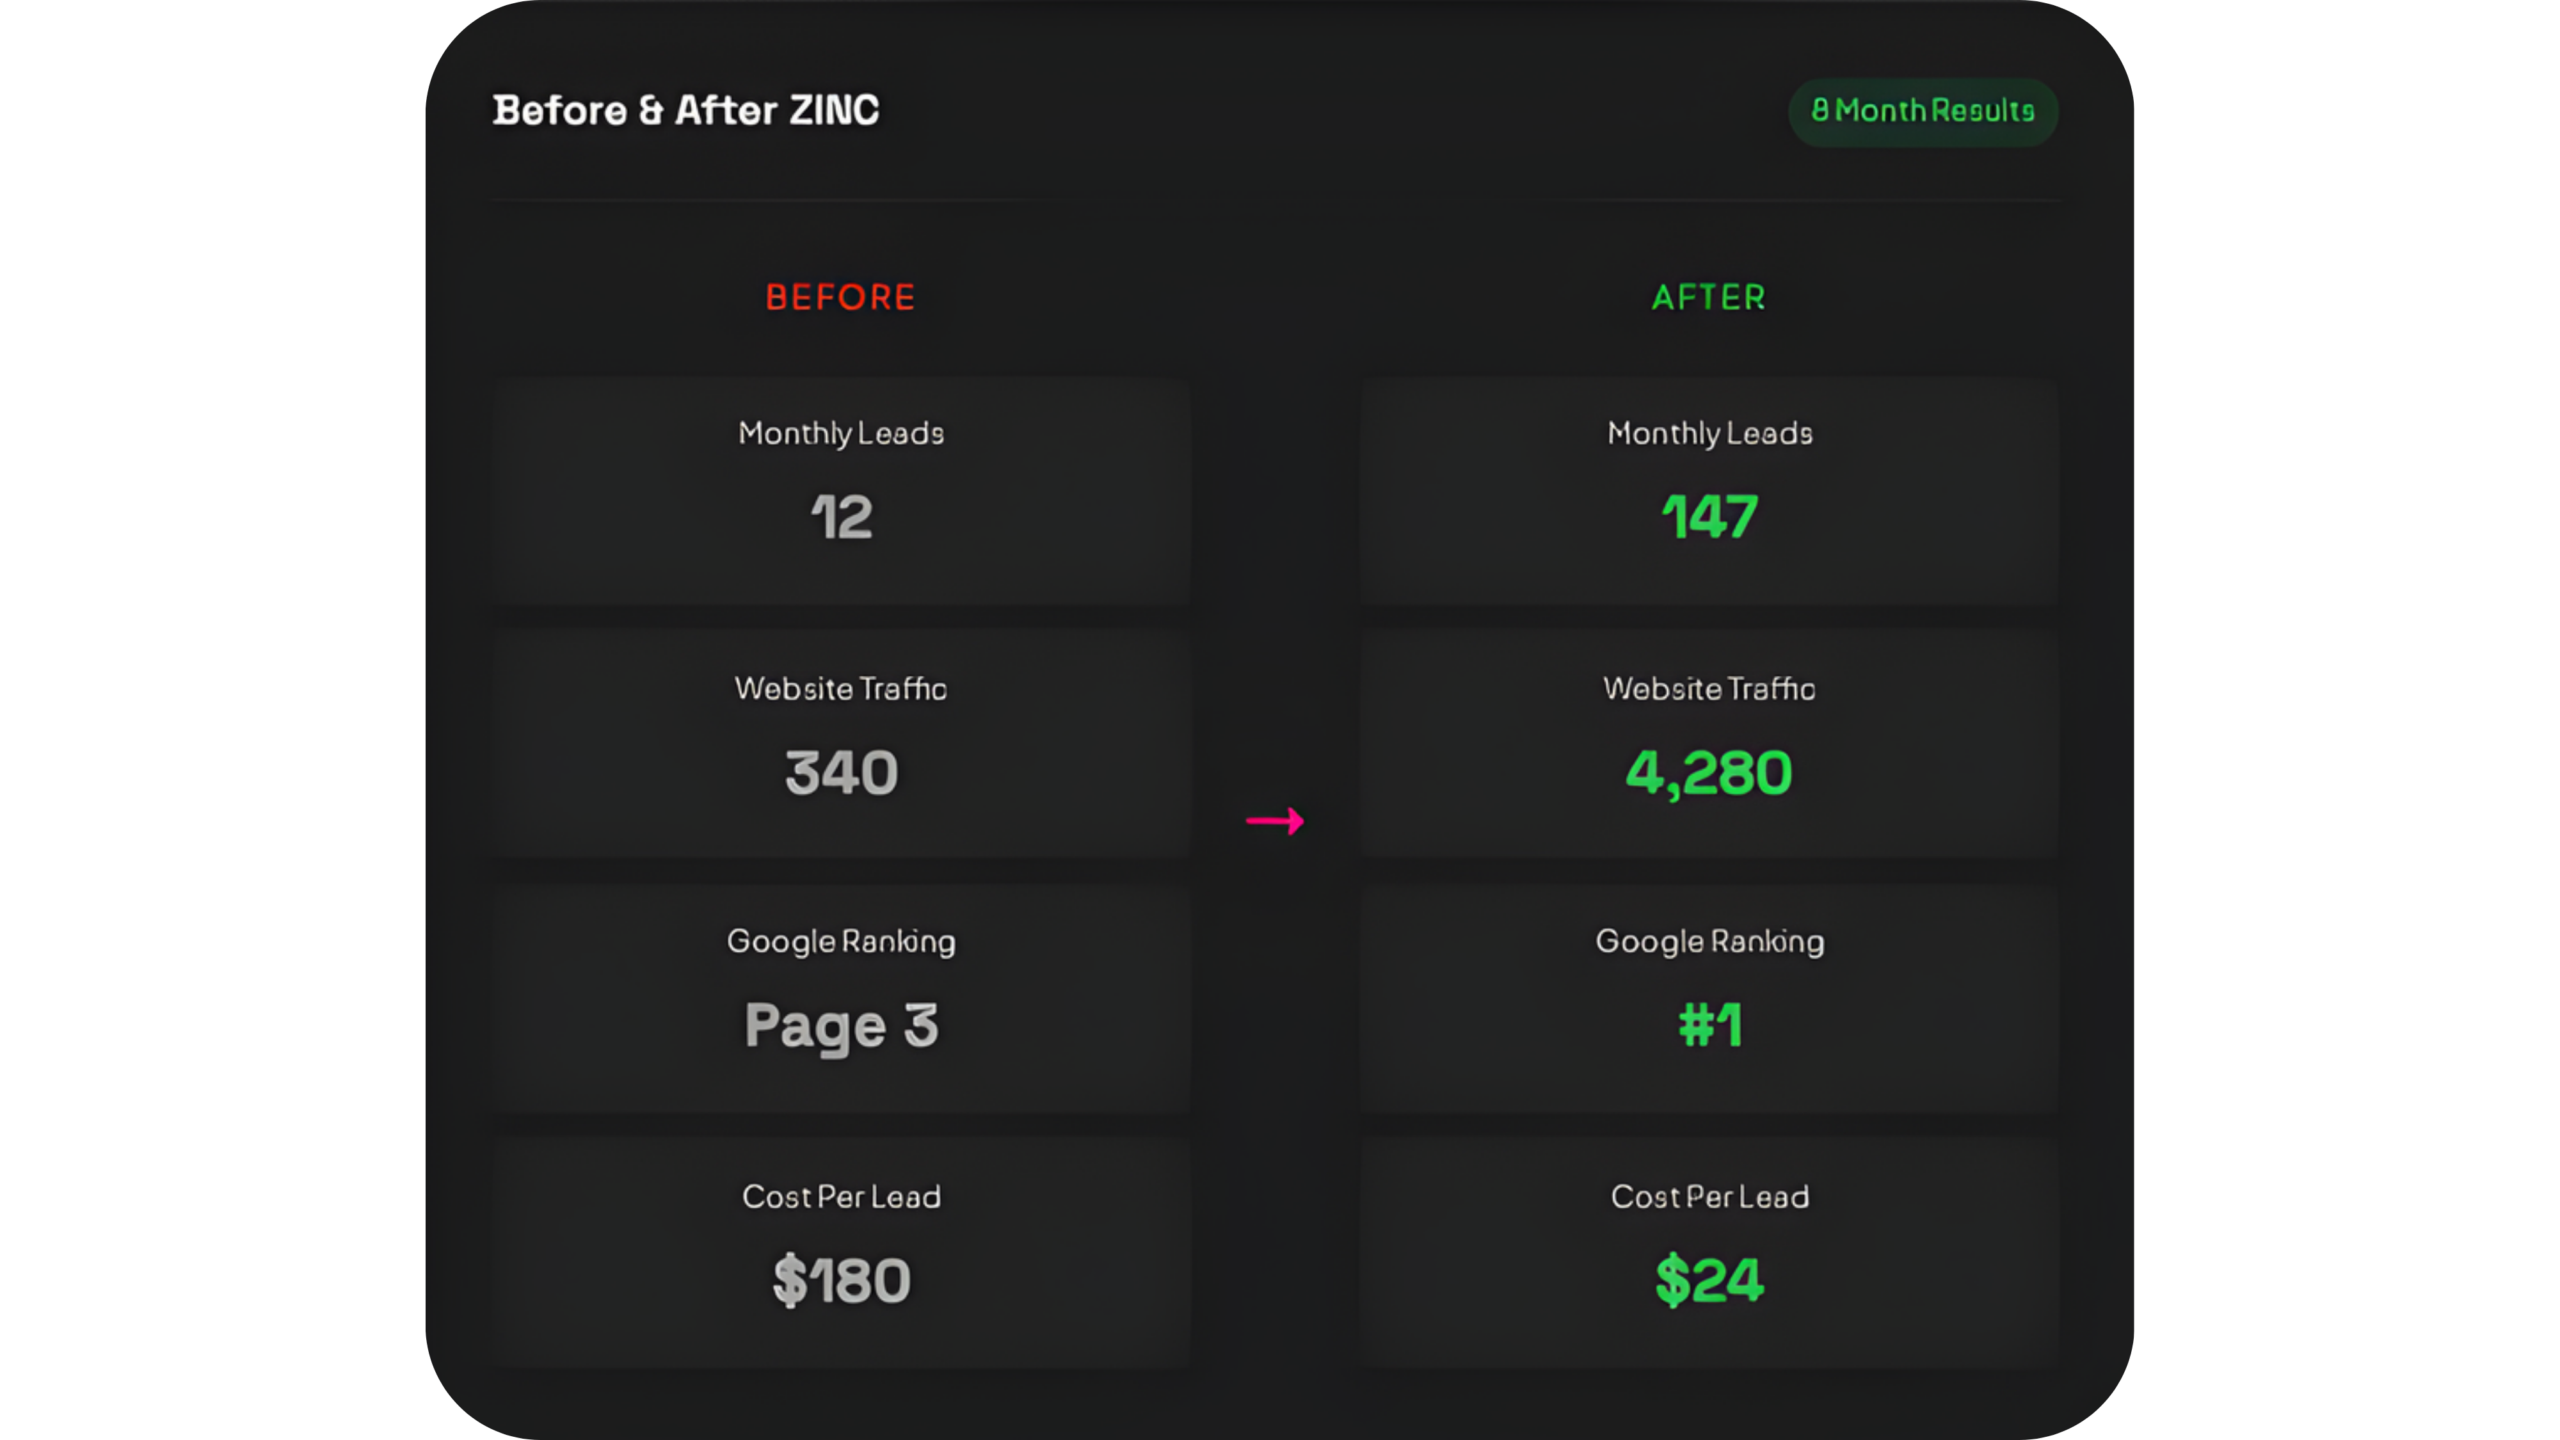Click the green 147 monthly leads value

(1709, 517)
